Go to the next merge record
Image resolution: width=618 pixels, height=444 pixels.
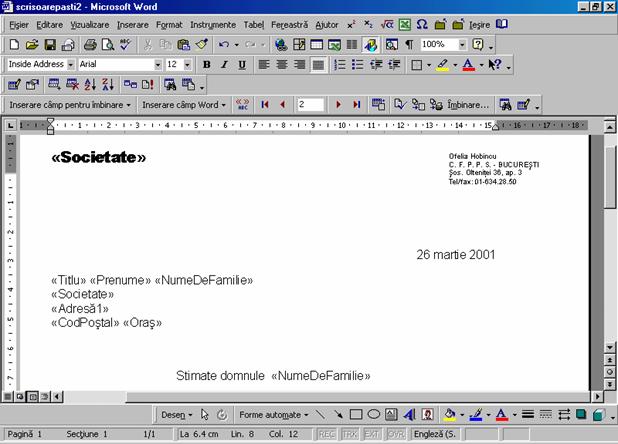click(x=339, y=104)
